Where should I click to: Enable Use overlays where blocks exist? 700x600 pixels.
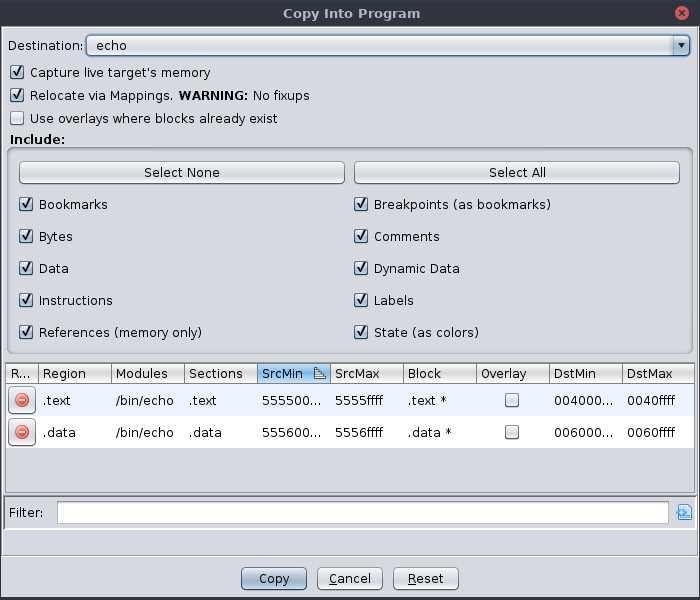pyautogui.click(x=17, y=118)
